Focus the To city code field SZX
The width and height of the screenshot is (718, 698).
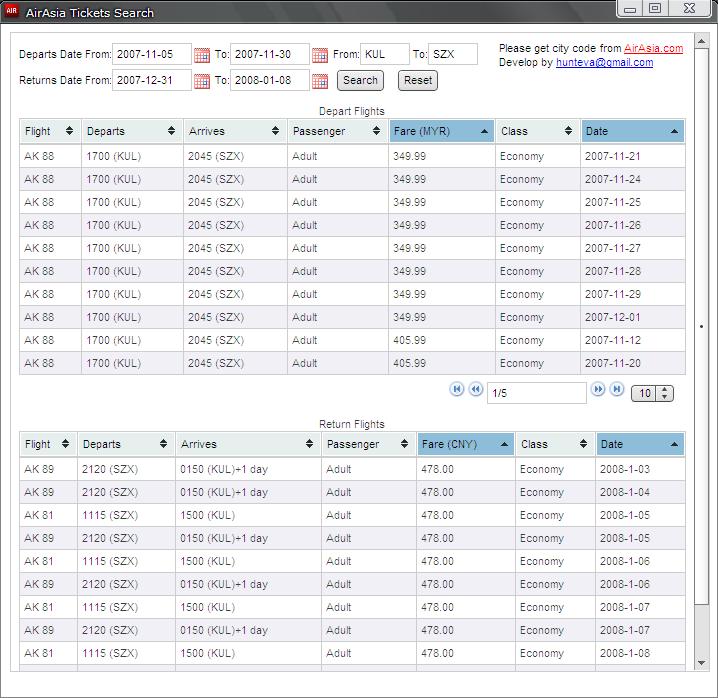click(x=453, y=55)
